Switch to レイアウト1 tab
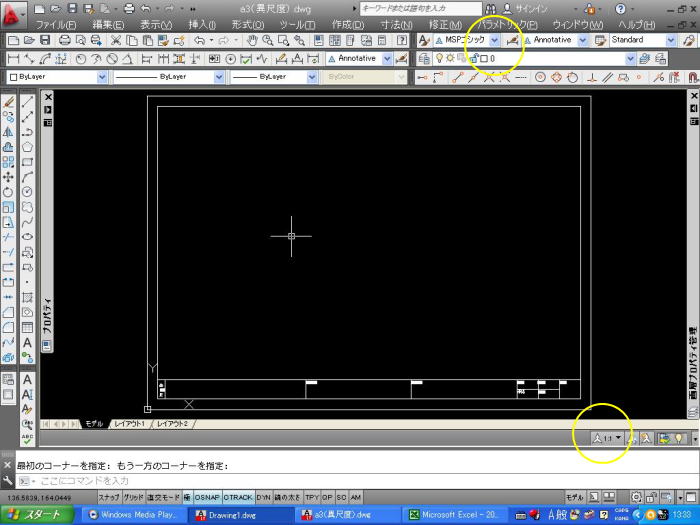700x525 pixels. point(129,424)
